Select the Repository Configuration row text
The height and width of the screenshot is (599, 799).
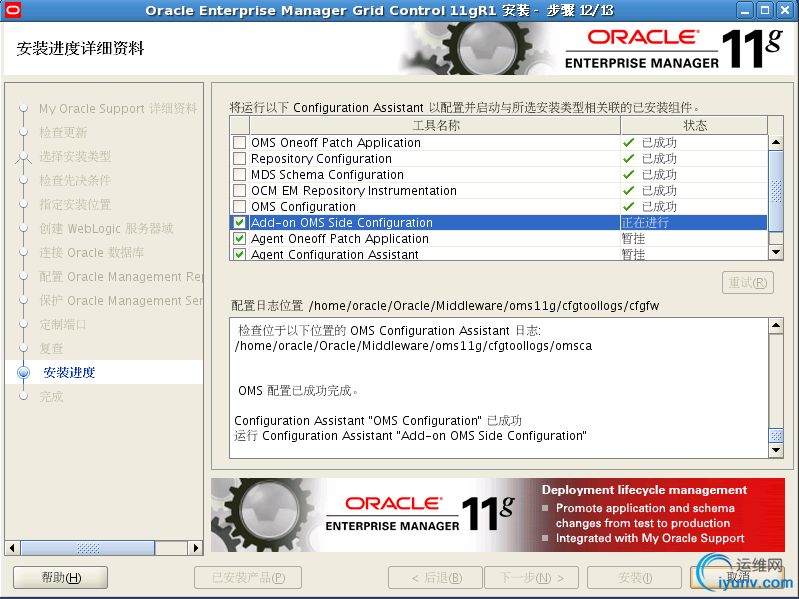click(x=322, y=158)
